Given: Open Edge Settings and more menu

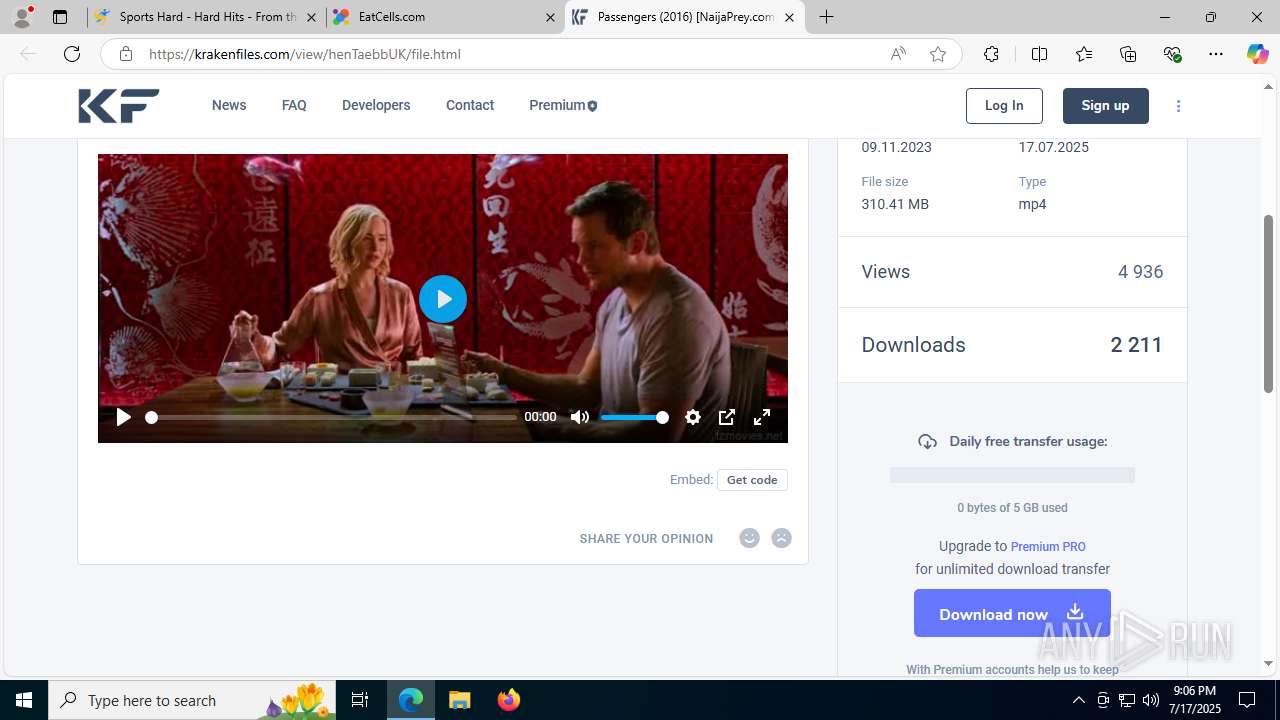Looking at the screenshot, I should pyautogui.click(x=1216, y=54).
